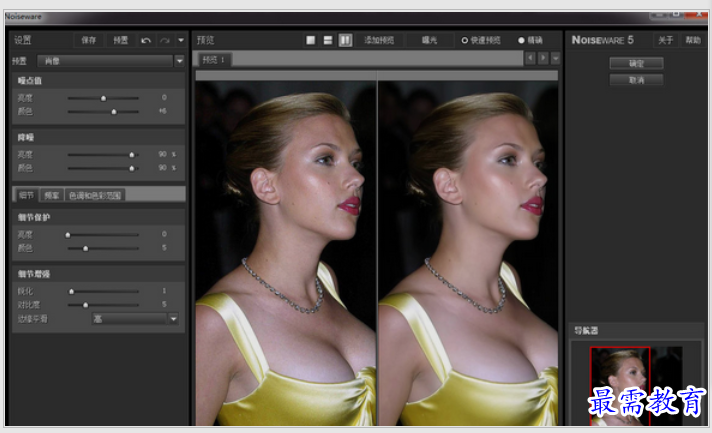Open the 预置 preset dropdown arrow

[x=179, y=61]
